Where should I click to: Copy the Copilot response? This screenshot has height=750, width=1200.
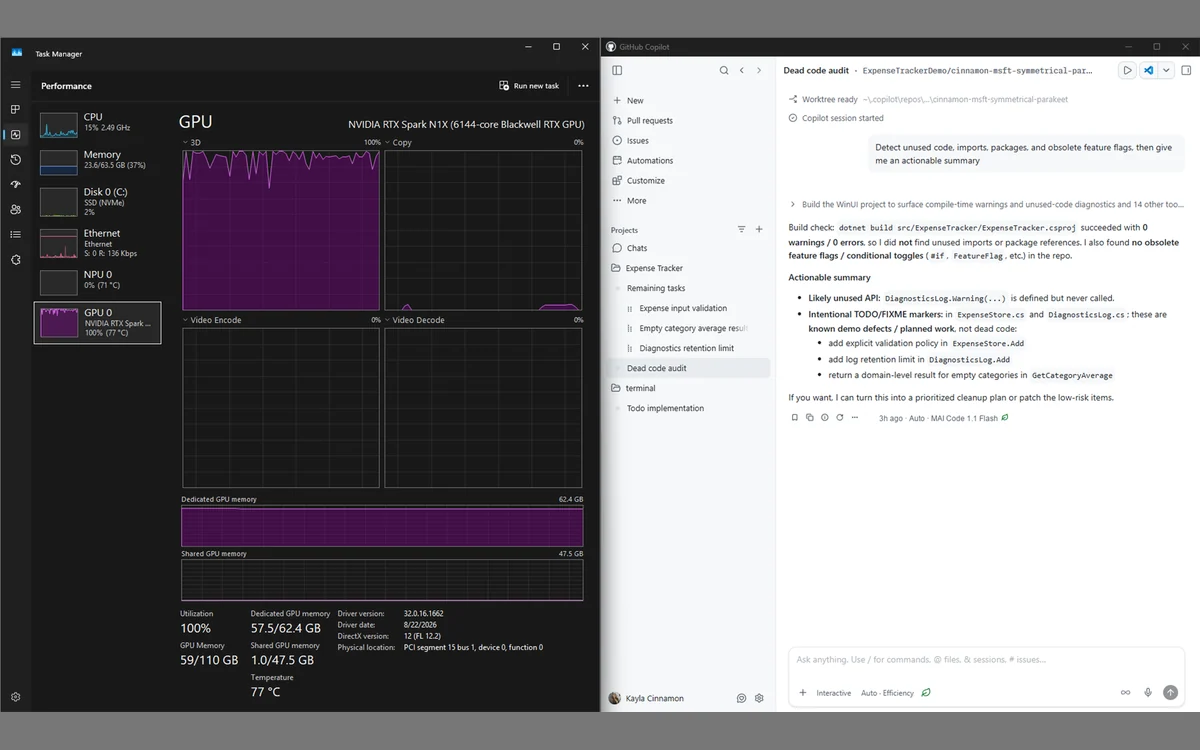810,418
